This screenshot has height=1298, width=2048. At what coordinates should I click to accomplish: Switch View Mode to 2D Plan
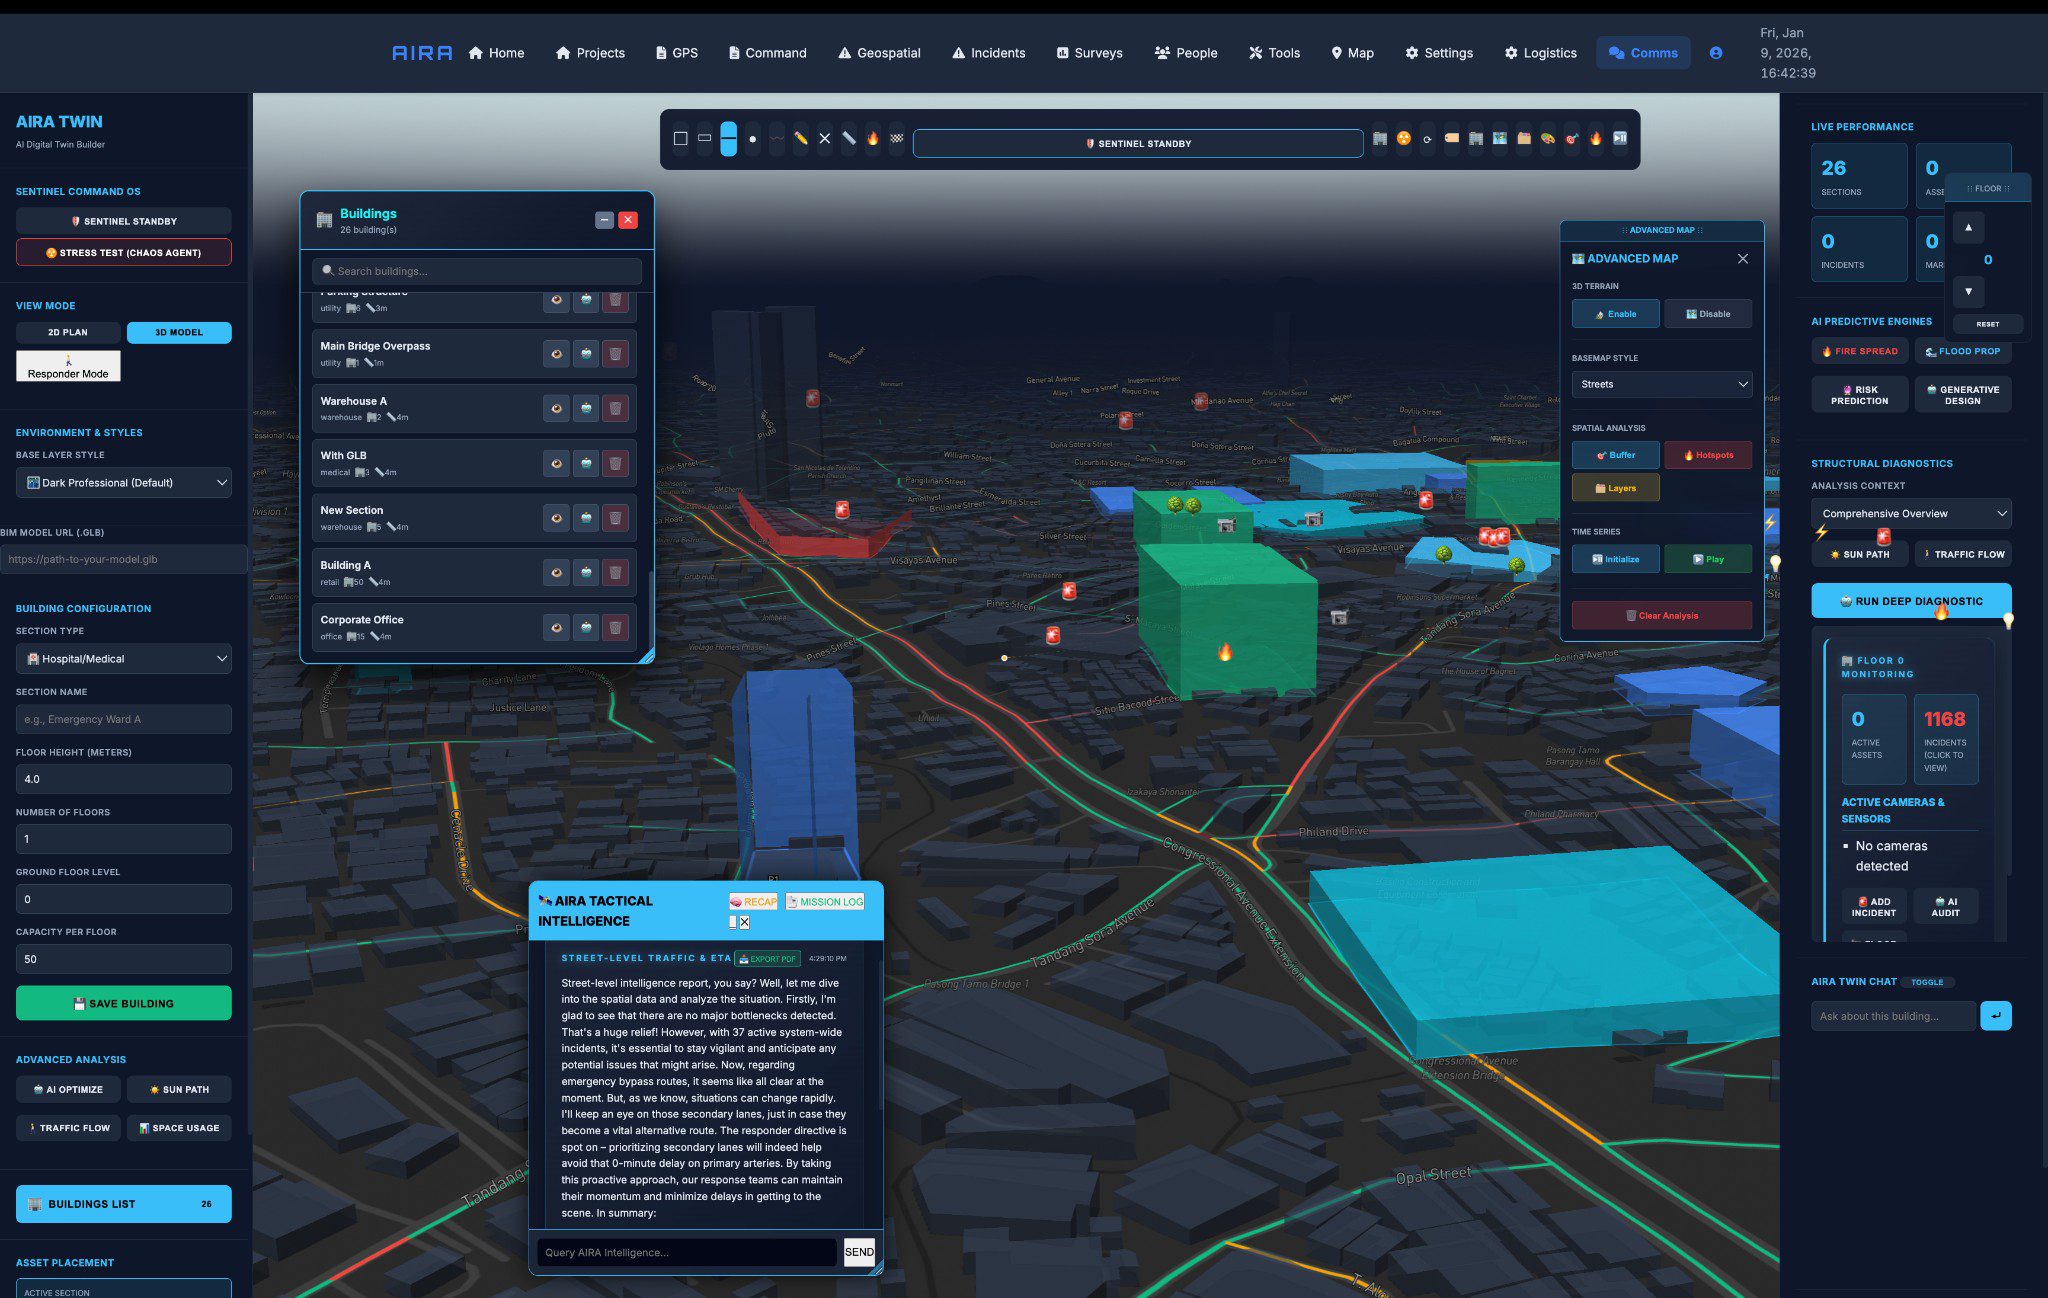[x=67, y=332]
